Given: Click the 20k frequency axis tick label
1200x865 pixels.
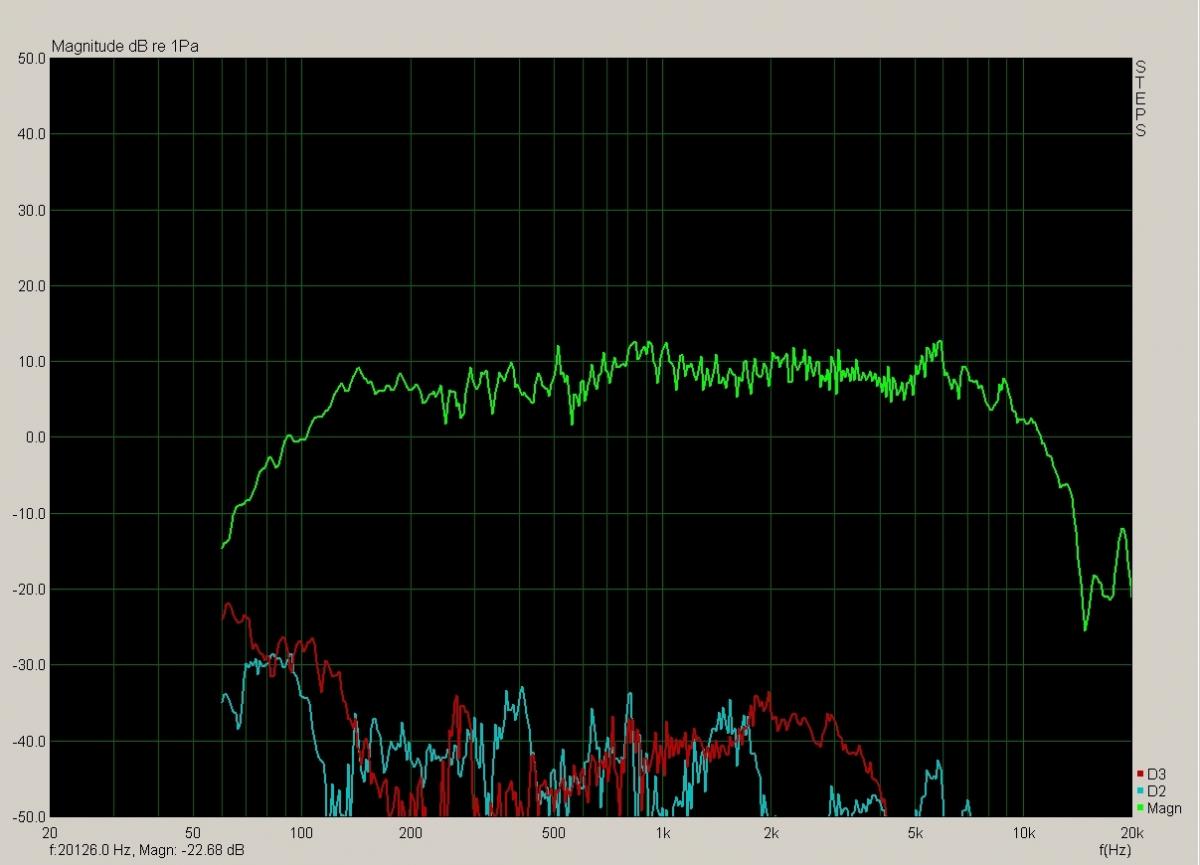Looking at the screenshot, I should 1131,834.
